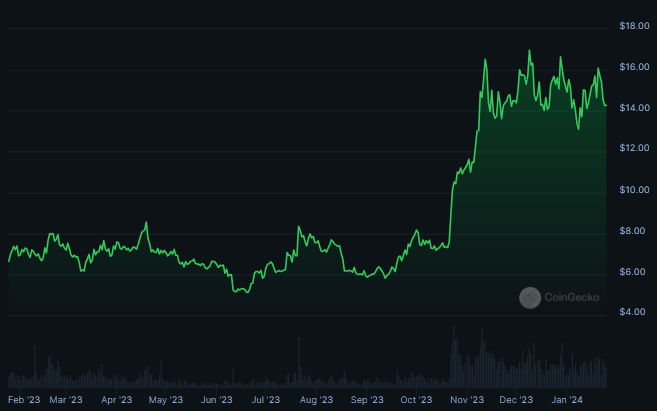Click the Sep '23 date label
The width and height of the screenshot is (657, 411).
tap(367, 400)
